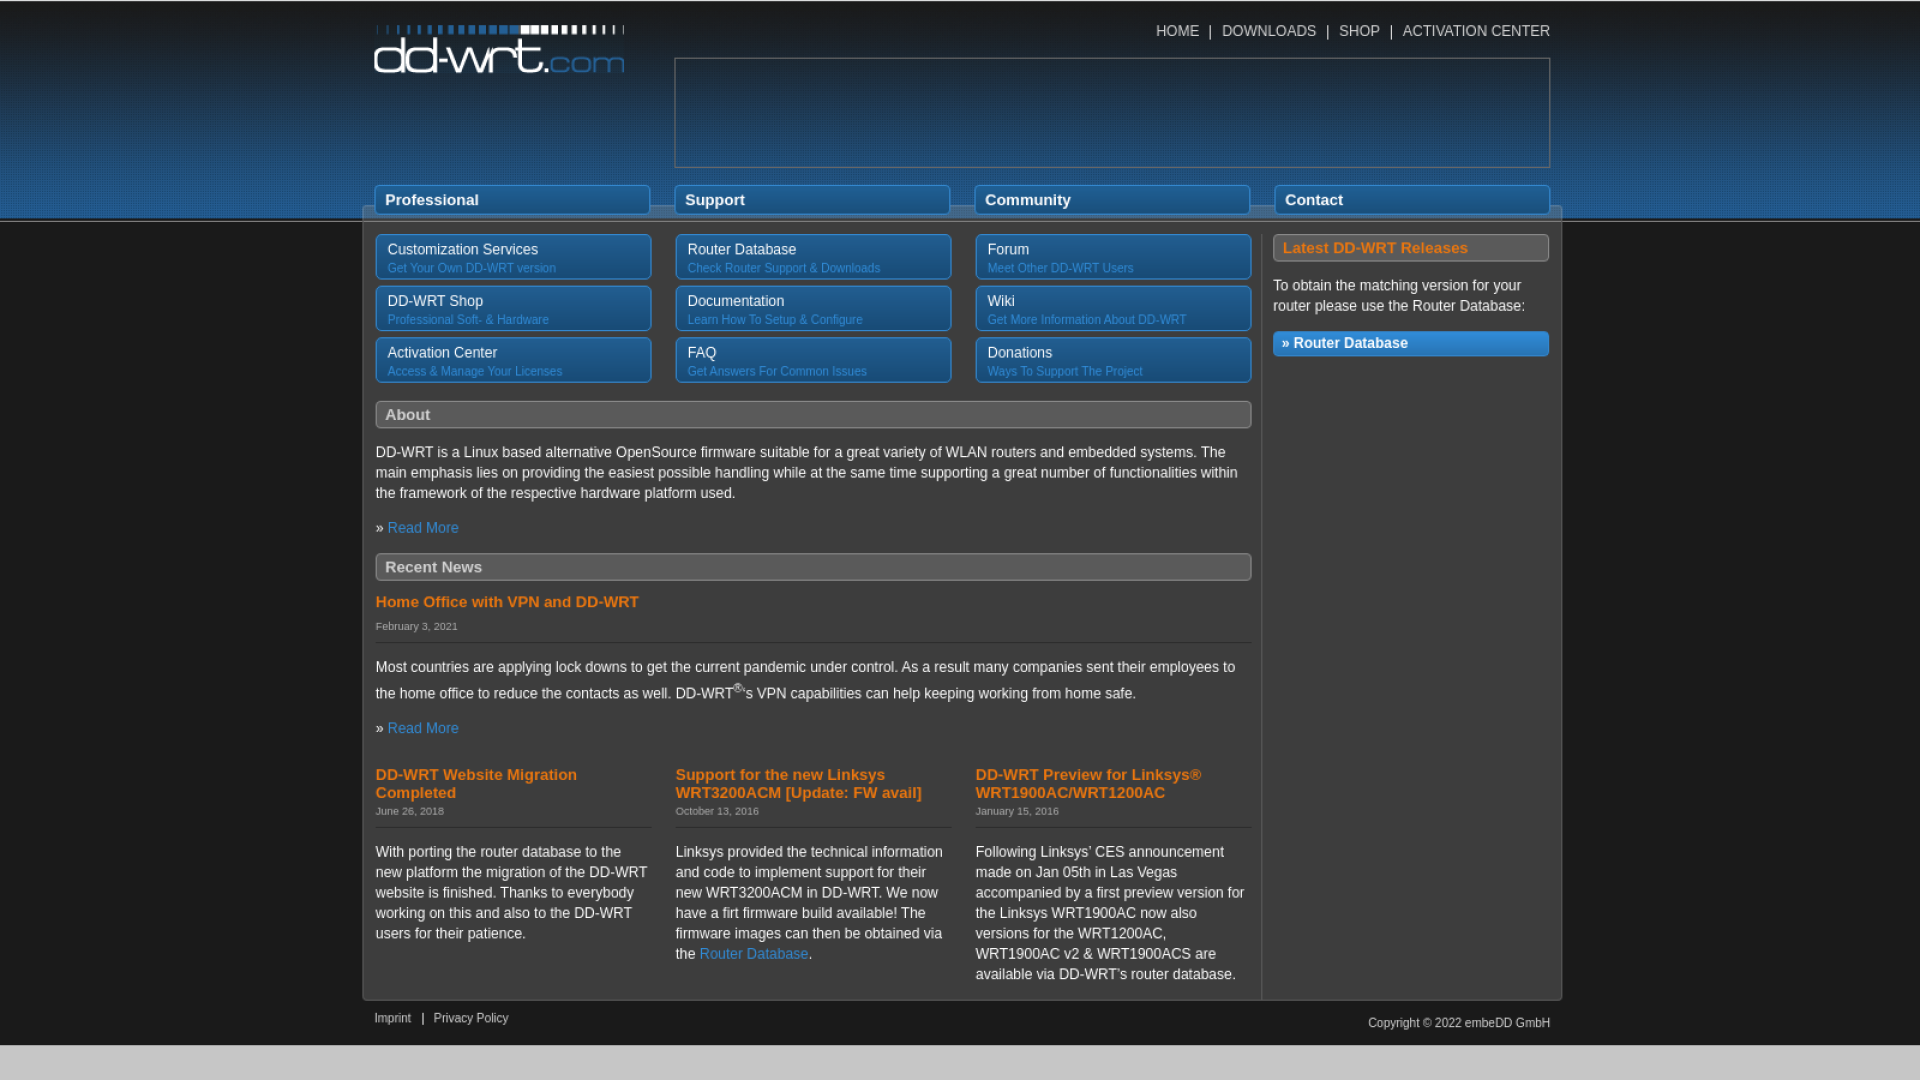The width and height of the screenshot is (1920, 1080).
Task: Open the DD-WRT Shop button
Action: point(513,309)
